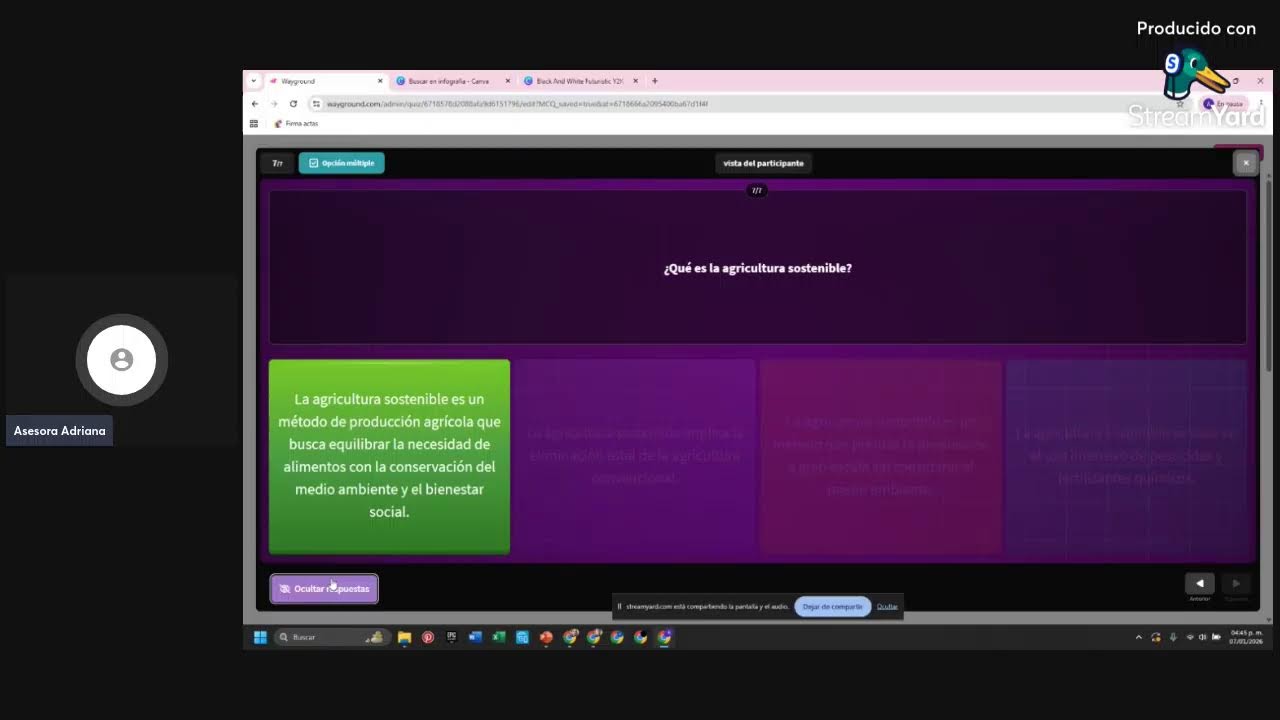The height and width of the screenshot is (720, 1280).
Task: Click the browser forward arrow
Action: click(x=274, y=104)
